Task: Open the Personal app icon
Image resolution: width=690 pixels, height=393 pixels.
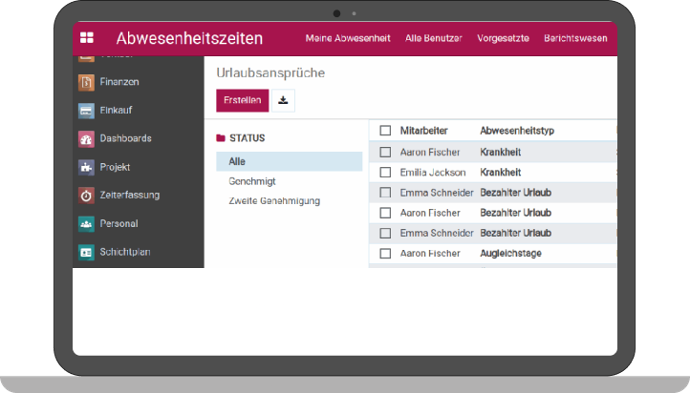Action: tap(86, 224)
